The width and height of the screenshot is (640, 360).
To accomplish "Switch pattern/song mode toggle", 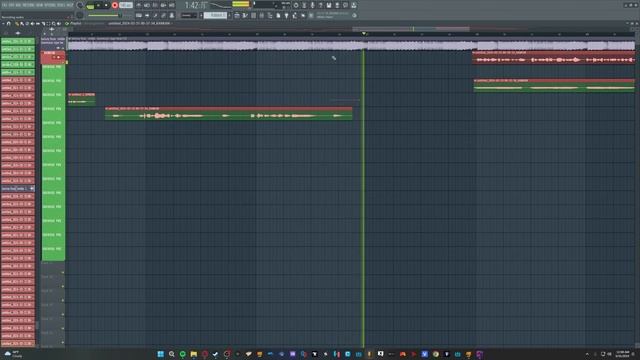I will coord(91,6).
